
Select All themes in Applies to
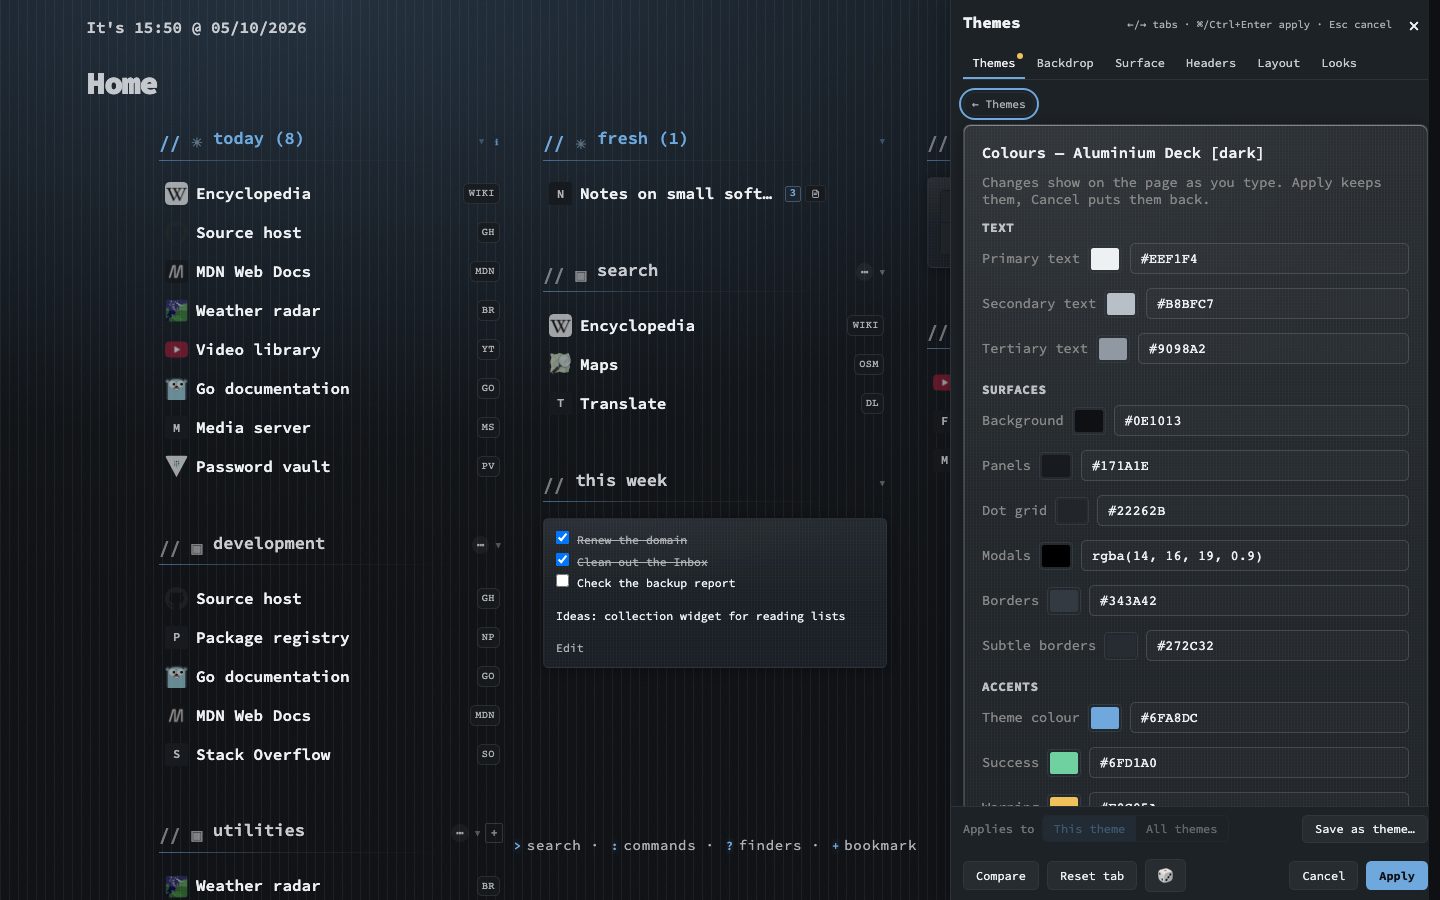pyautogui.click(x=1181, y=829)
